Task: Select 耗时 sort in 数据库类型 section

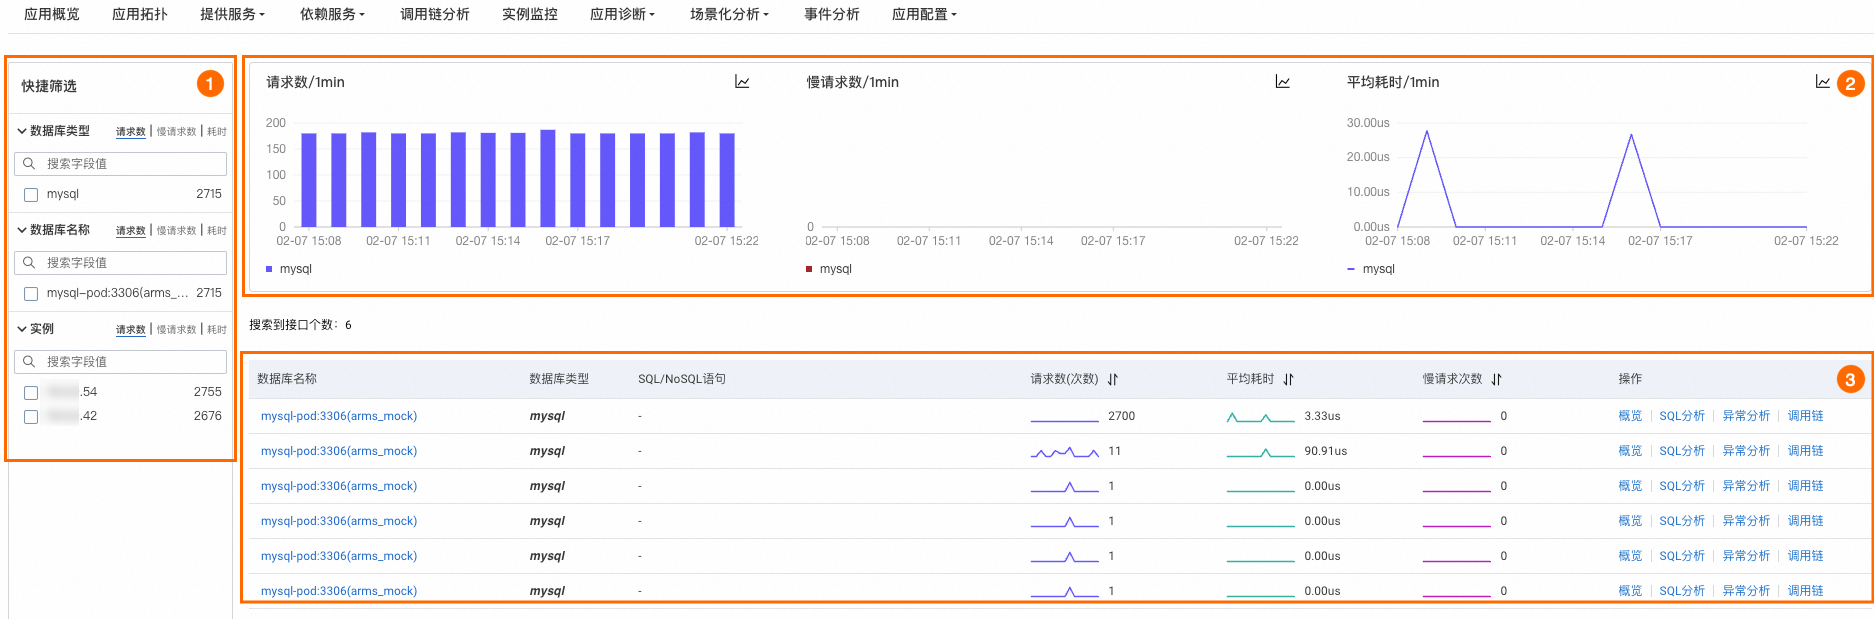Action: click(217, 132)
